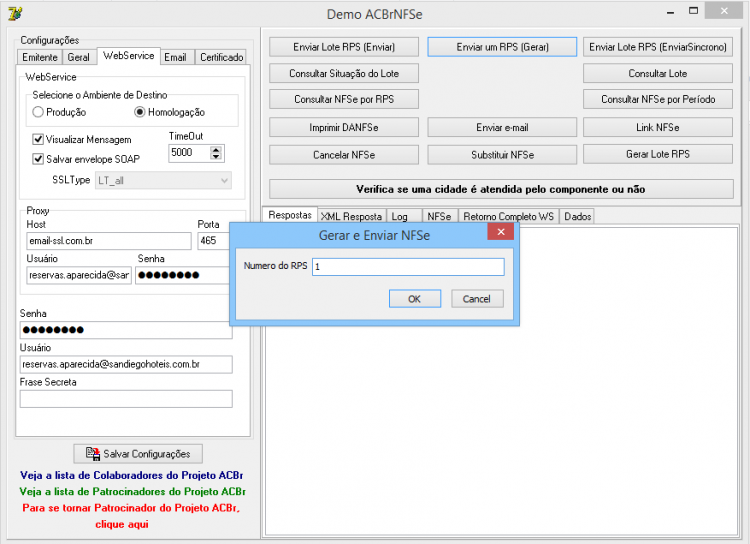The image size is (750, 544).
Task: Click the Proxy Porta field
Action: coord(213,241)
